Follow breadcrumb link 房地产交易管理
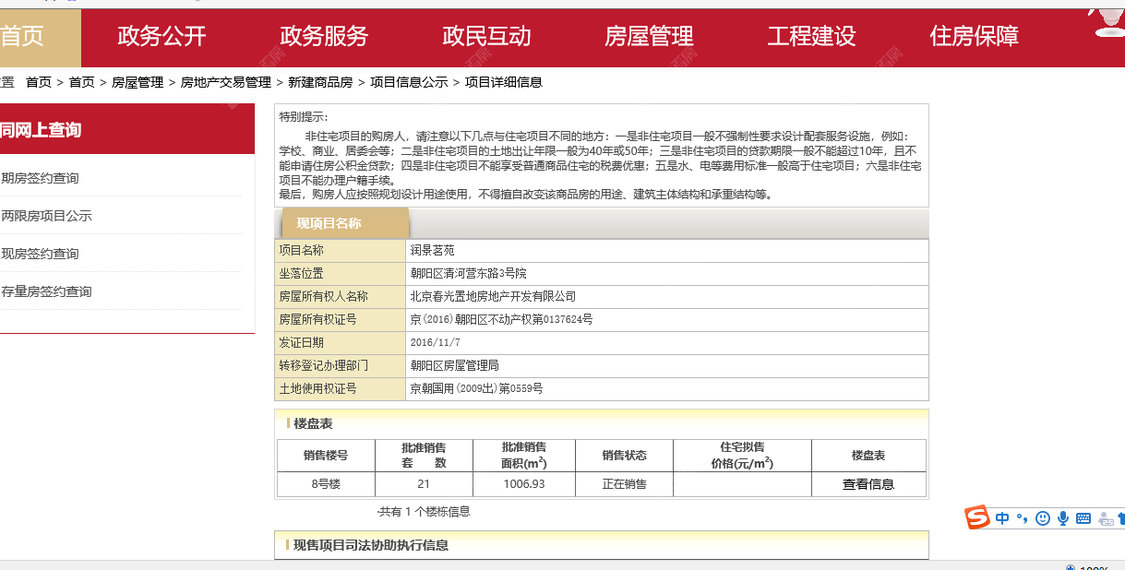The height and width of the screenshot is (570, 1125). [x=225, y=83]
